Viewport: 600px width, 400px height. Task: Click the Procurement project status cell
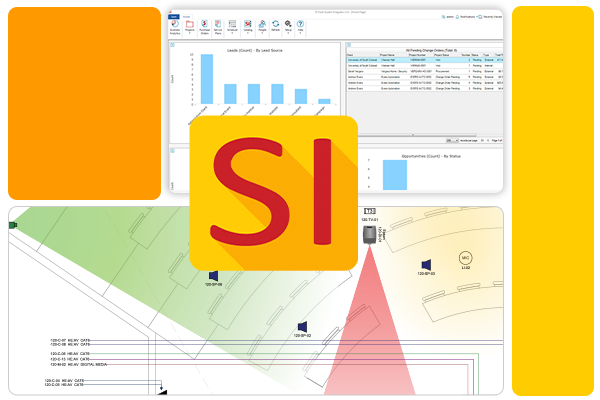tap(443, 72)
